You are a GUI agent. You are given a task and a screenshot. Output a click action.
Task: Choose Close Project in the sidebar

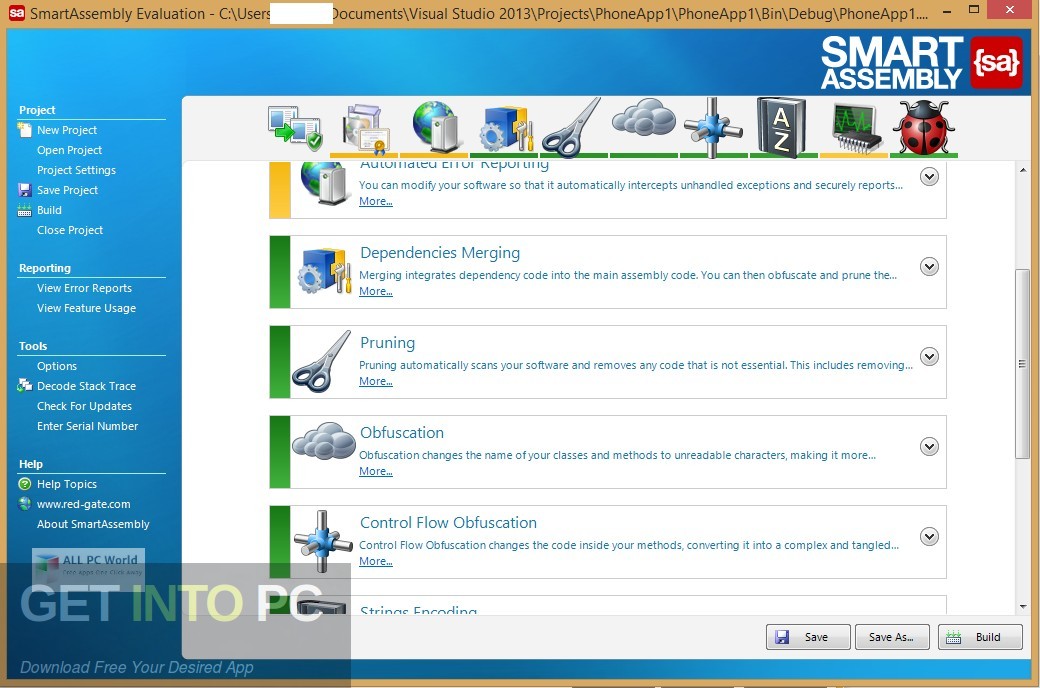70,230
